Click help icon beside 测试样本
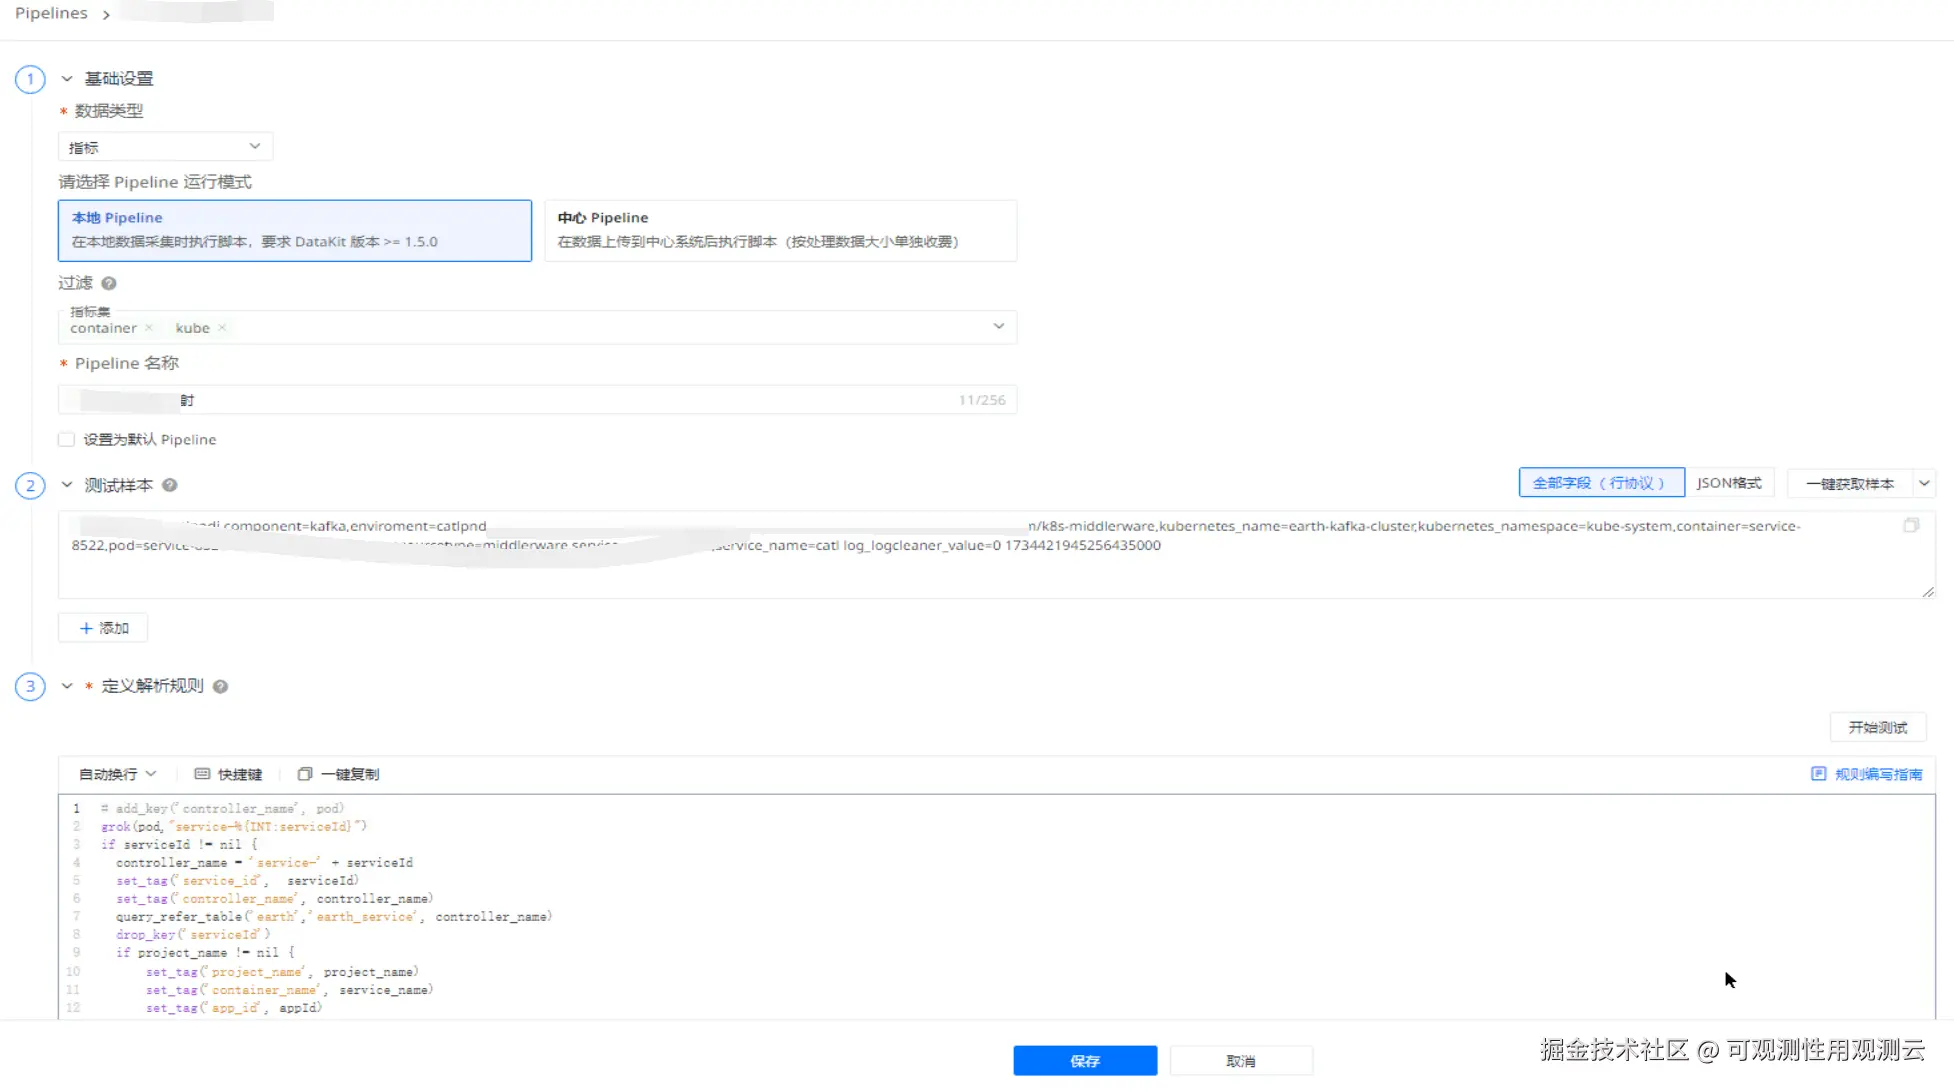 170,486
